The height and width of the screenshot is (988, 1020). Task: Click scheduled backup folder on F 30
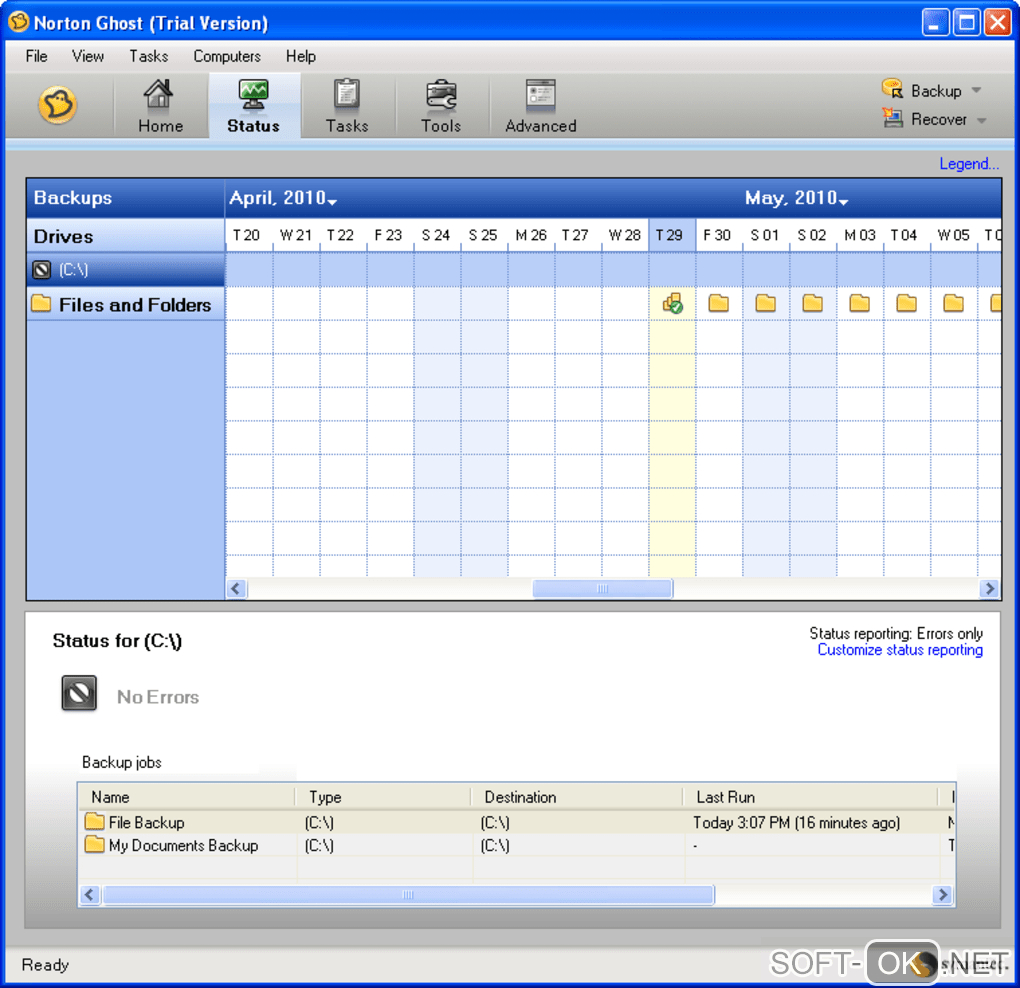pos(719,303)
